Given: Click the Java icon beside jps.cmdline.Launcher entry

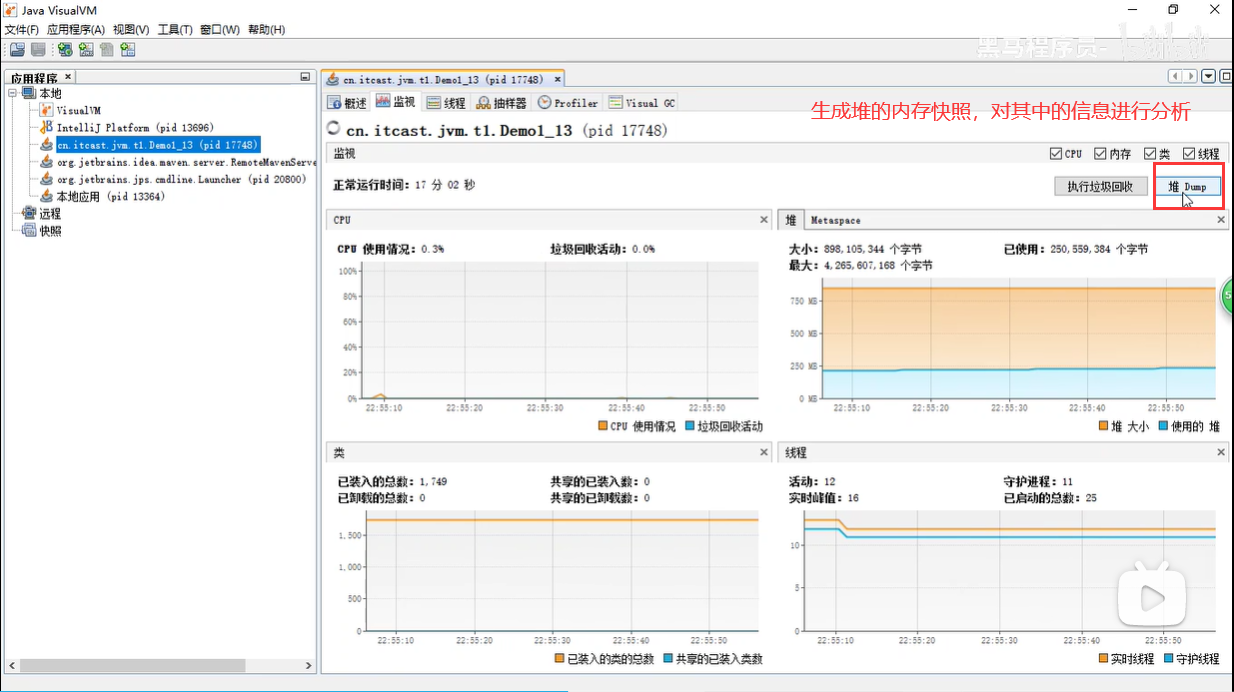Looking at the screenshot, I should point(46,179).
